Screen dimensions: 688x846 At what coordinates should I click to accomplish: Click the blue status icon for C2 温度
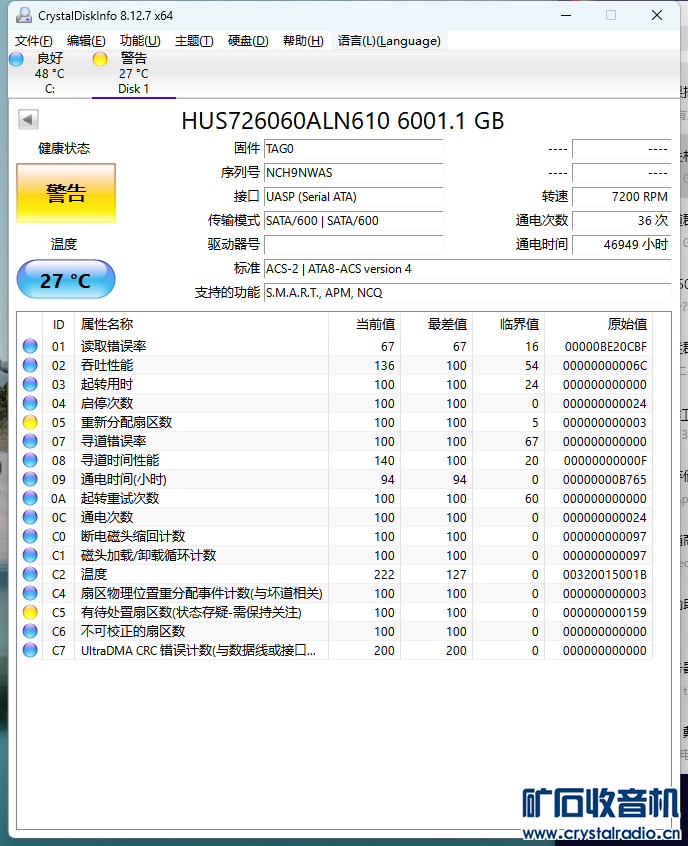click(x=30, y=574)
